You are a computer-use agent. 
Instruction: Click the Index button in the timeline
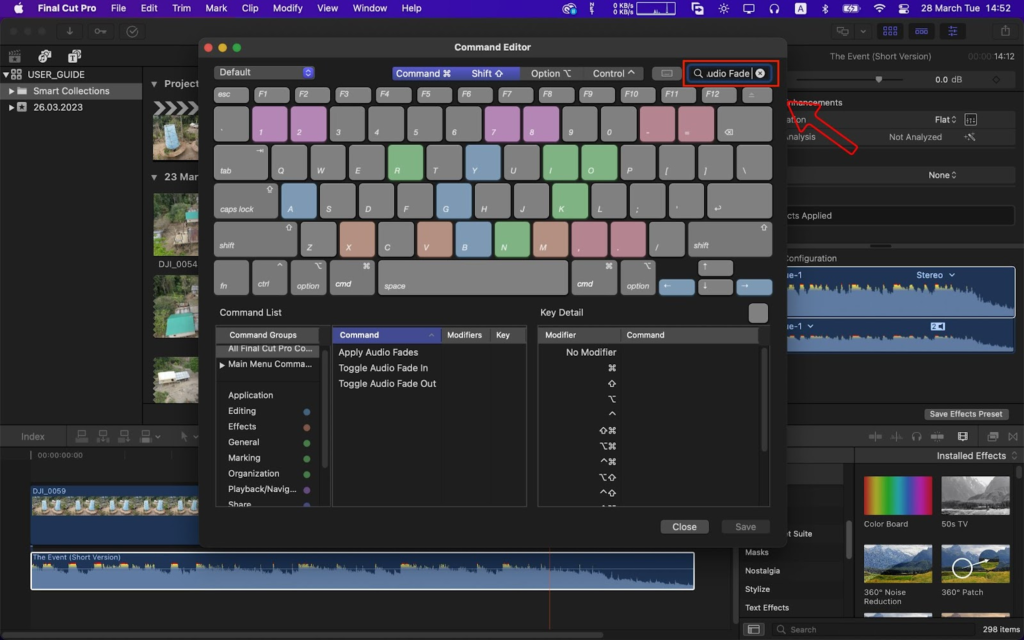click(33, 436)
